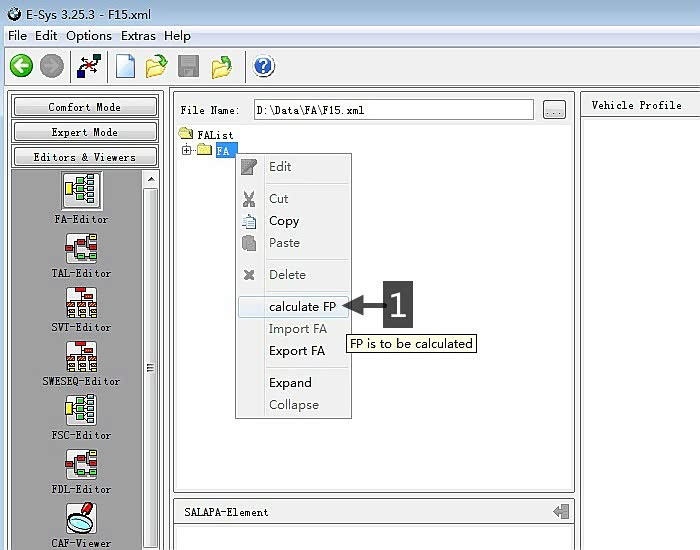Image resolution: width=700 pixels, height=550 pixels.
Task: Open the TAL-Editor
Action: (80, 248)
